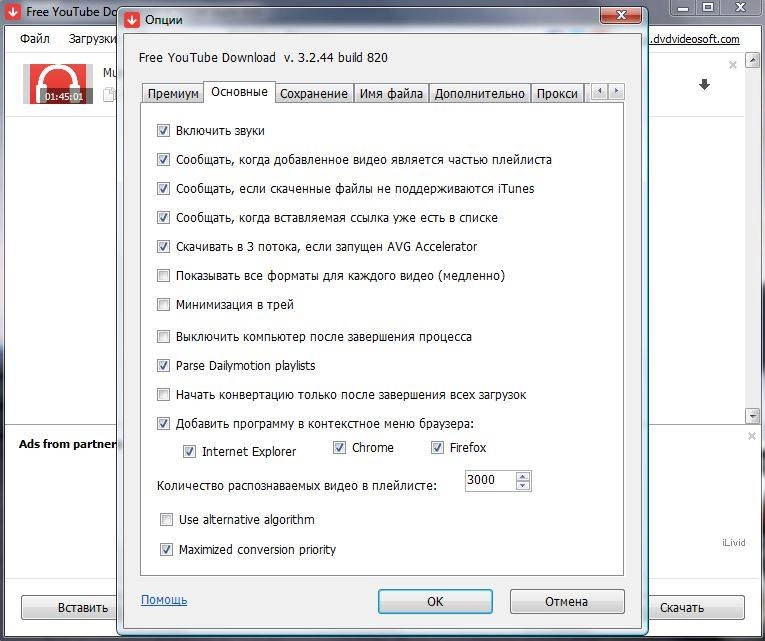Enable Начать конвертацию только после завершения загрузок
The image size is (765, 641).
(x=163, y=394)
